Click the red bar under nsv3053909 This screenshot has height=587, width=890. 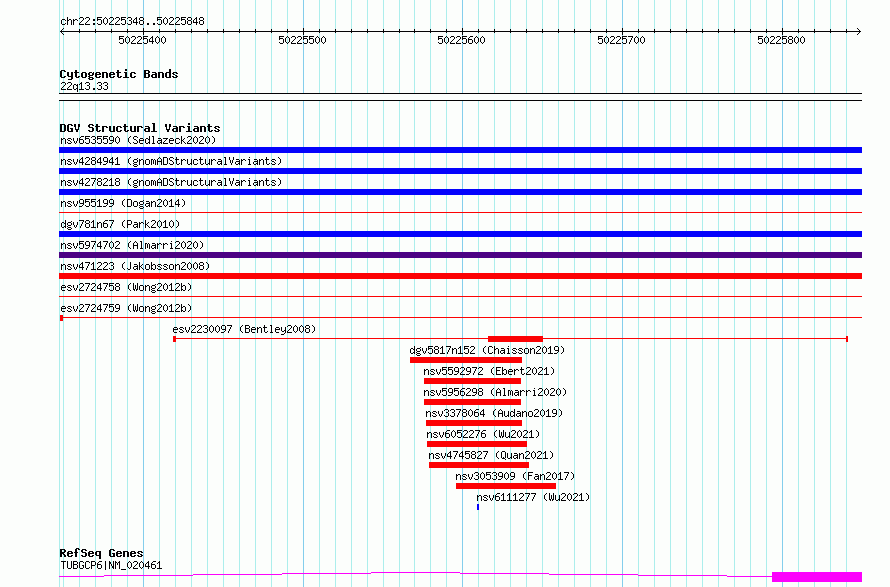506,486
